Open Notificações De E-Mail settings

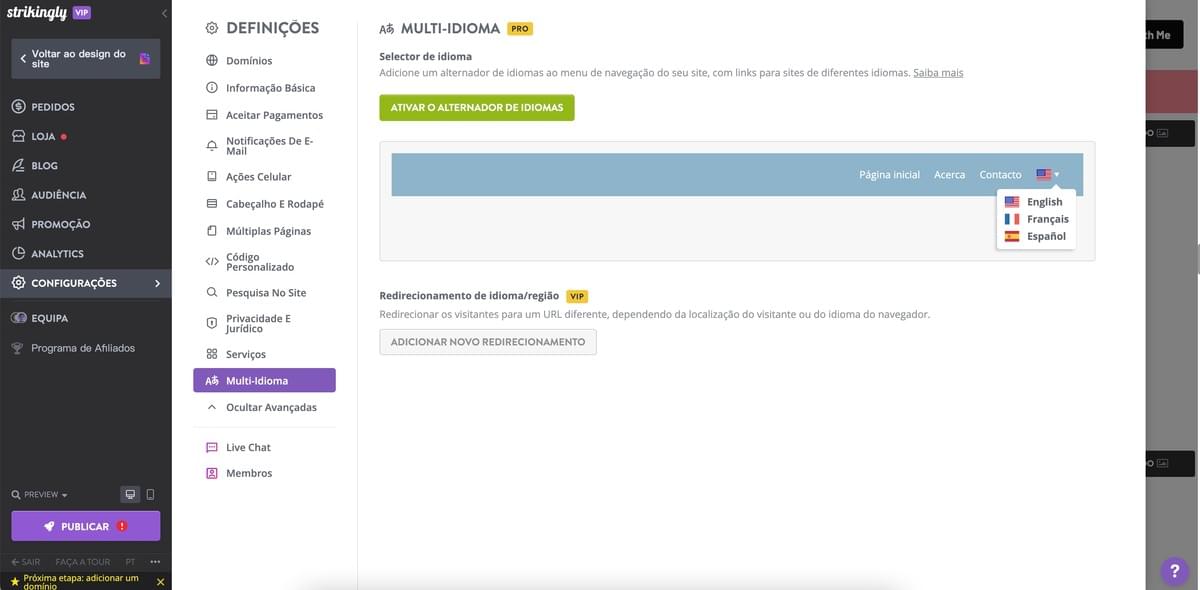pos(269,146)
